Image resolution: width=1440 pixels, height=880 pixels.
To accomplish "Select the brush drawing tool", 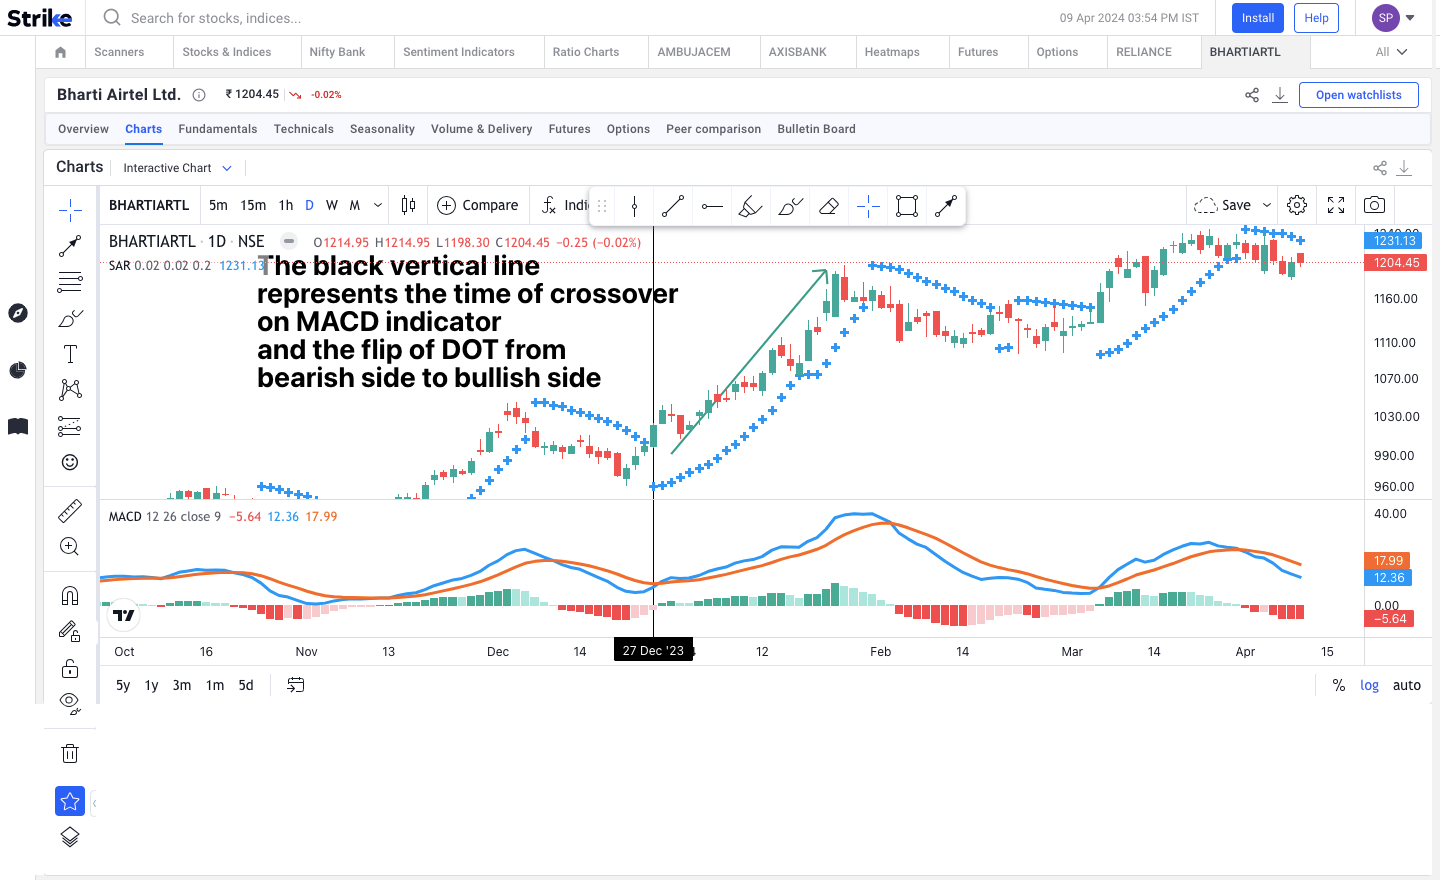I will (x=70, y=318).
